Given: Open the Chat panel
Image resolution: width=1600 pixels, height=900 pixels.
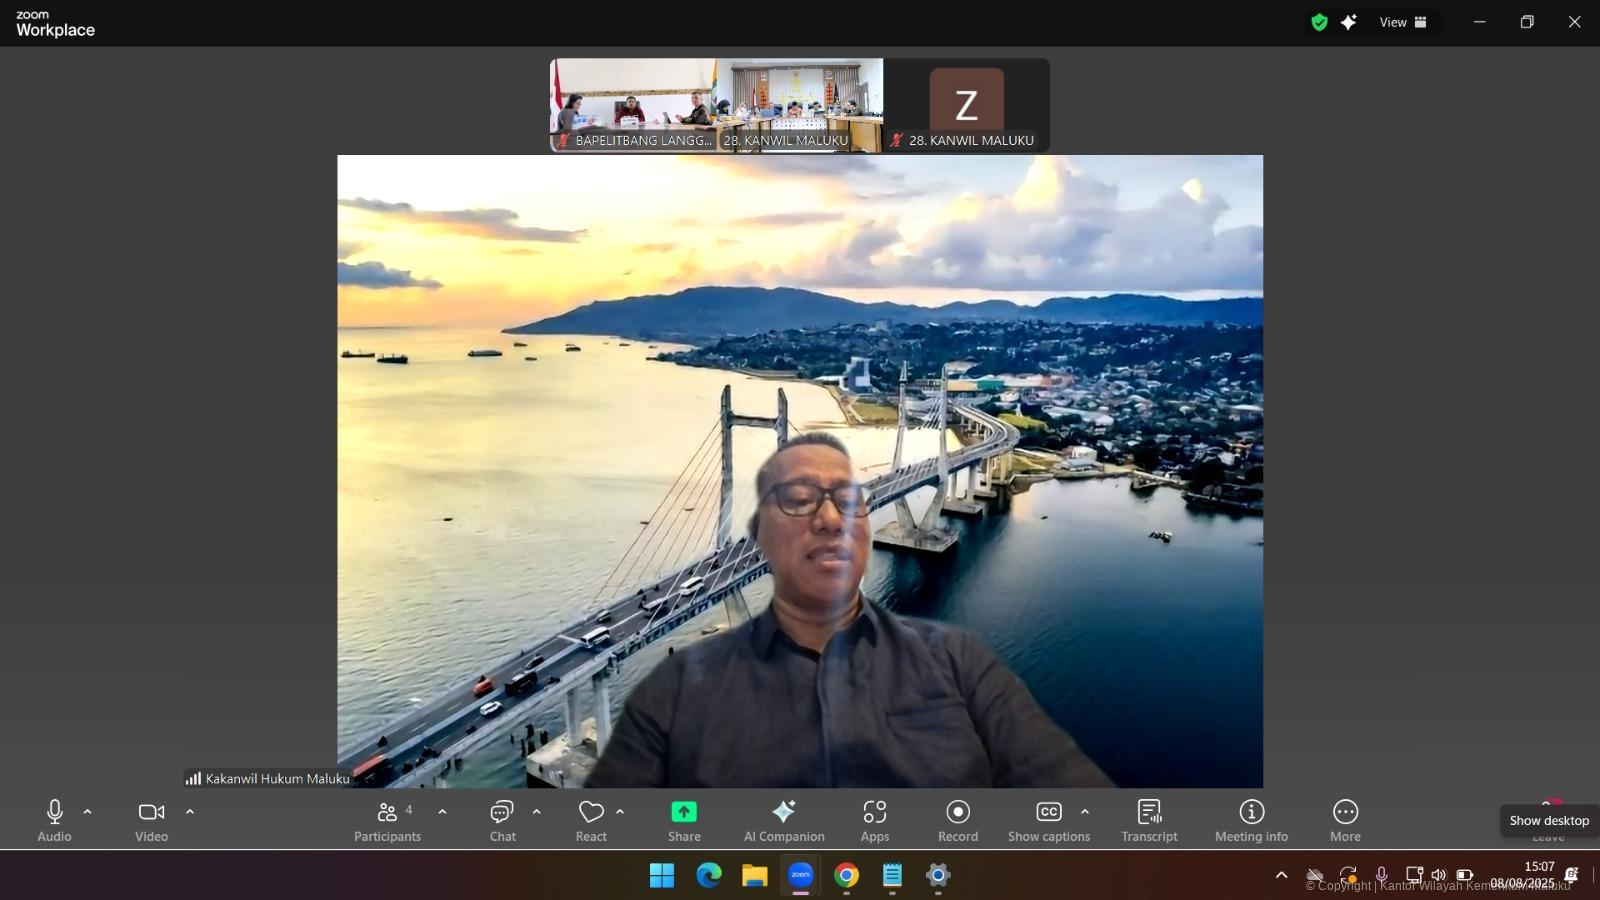Looking at the screenshot, I should pos(502,821).
